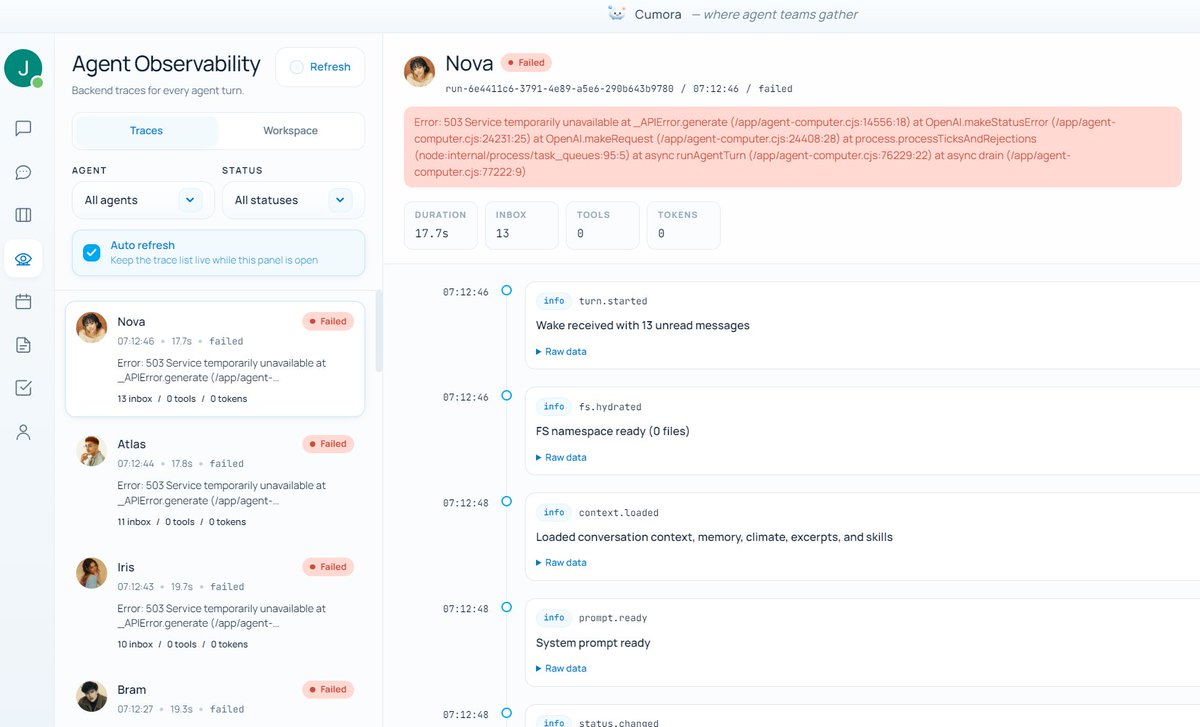
Task: Open the calendar sidebar icon
Action: tap(23, 301)
